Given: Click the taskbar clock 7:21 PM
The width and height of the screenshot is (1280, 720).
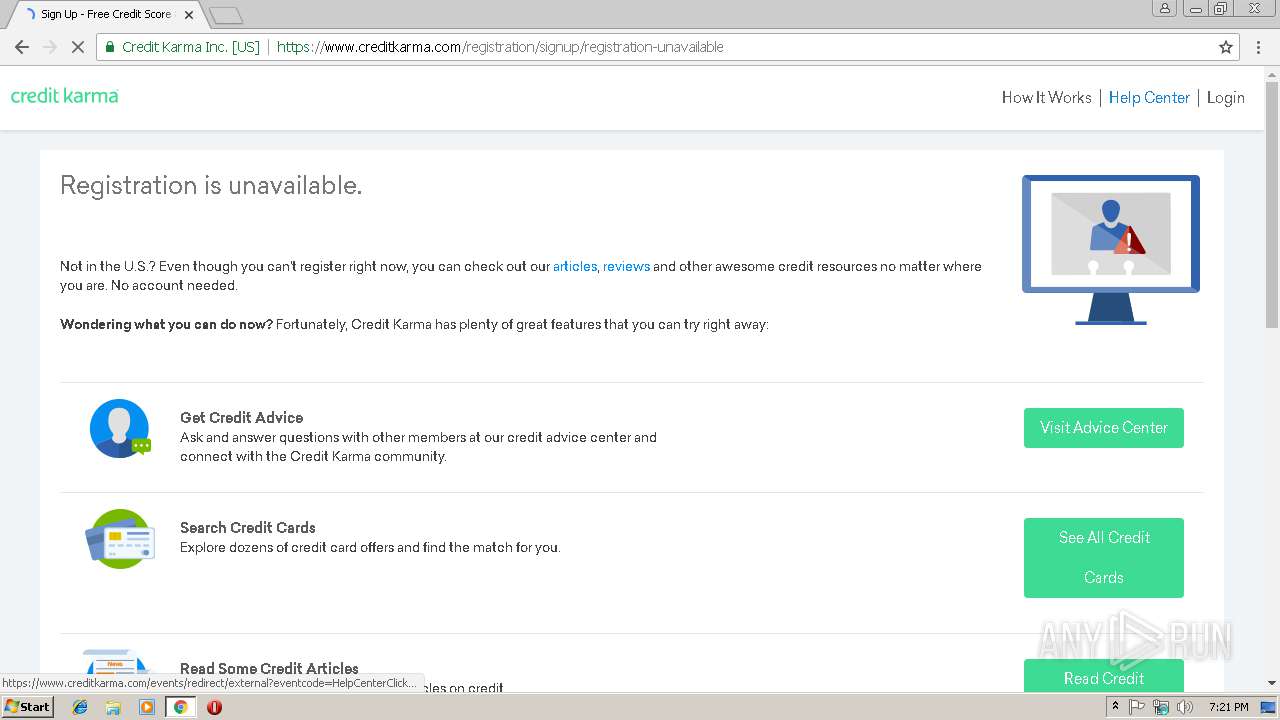Looking at the screenshot, I should [1229, 707].
